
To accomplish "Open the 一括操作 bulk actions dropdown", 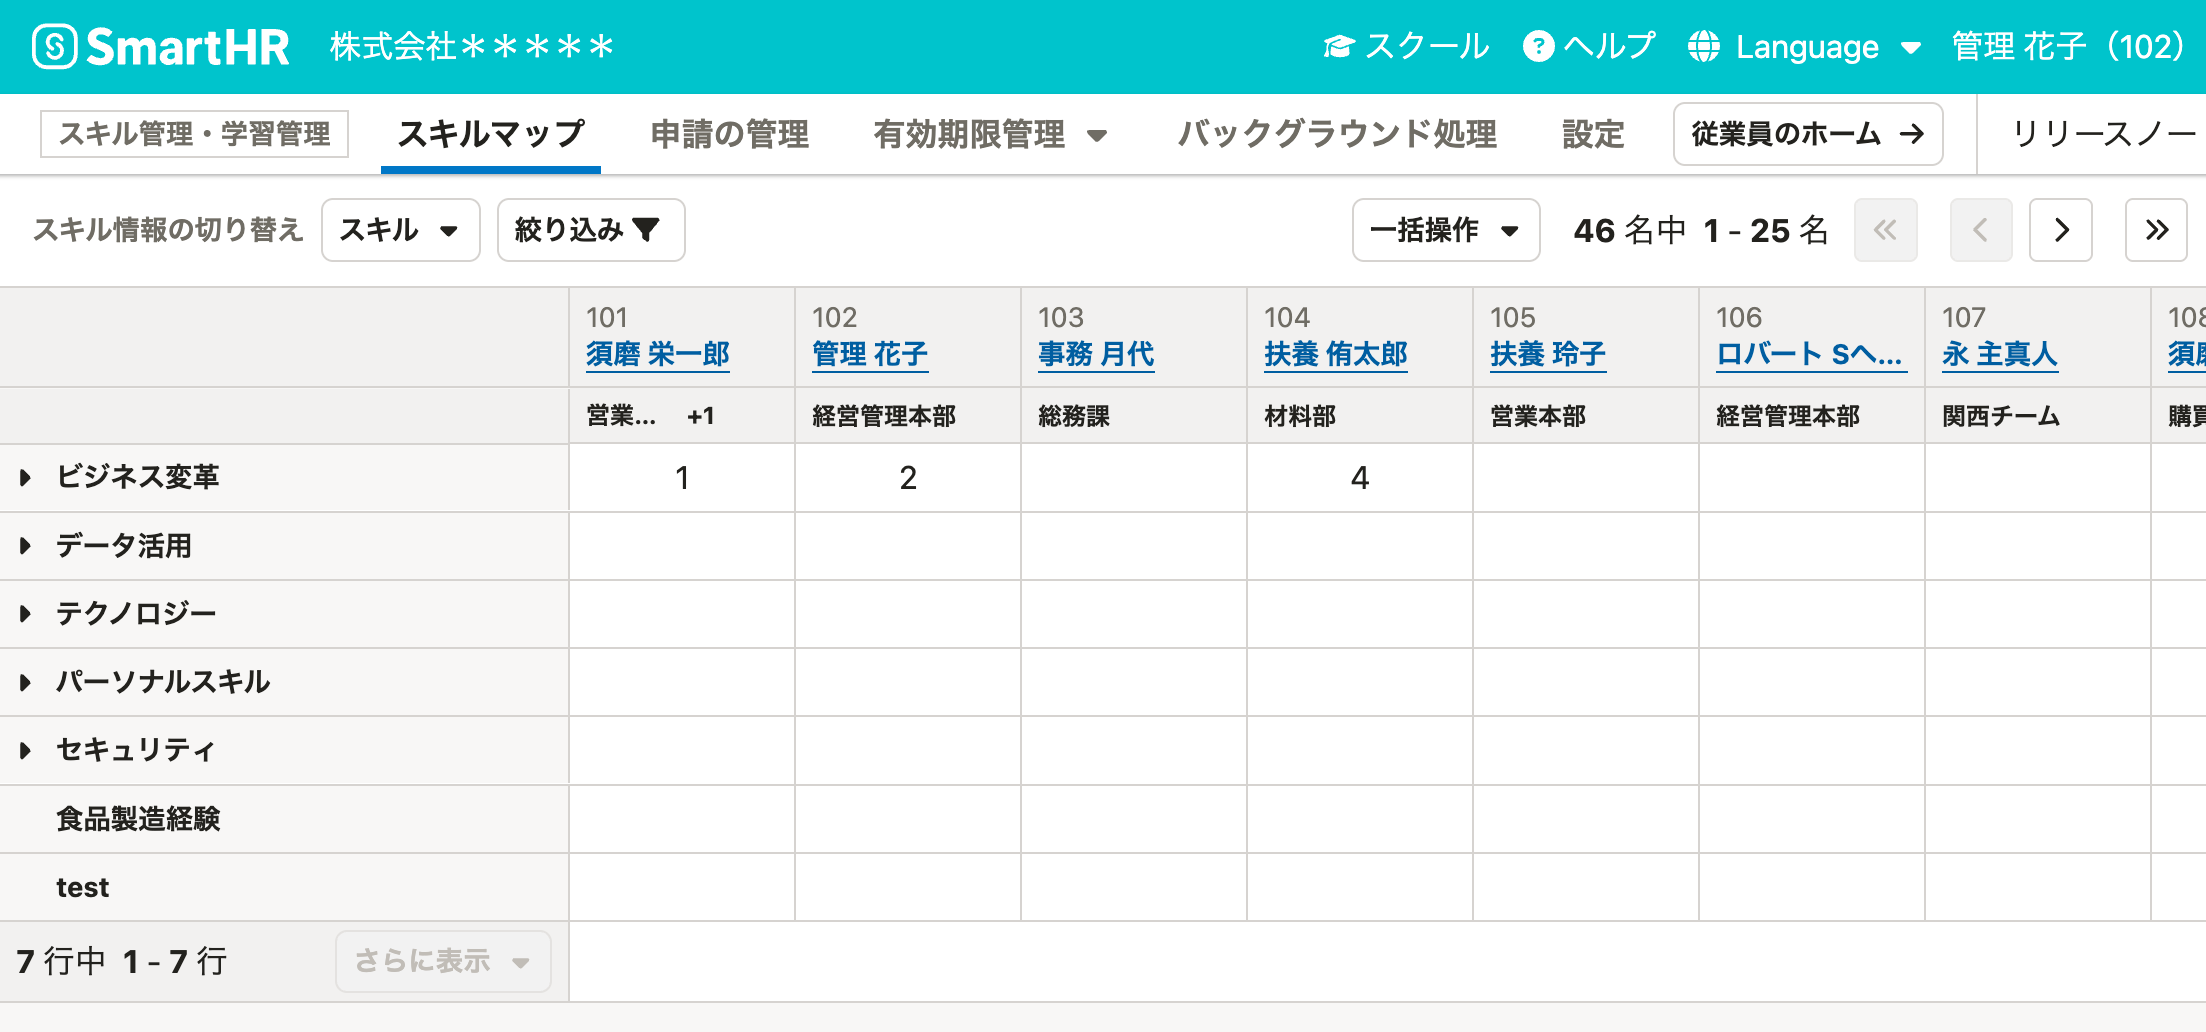I will (x=1445, y=230).
